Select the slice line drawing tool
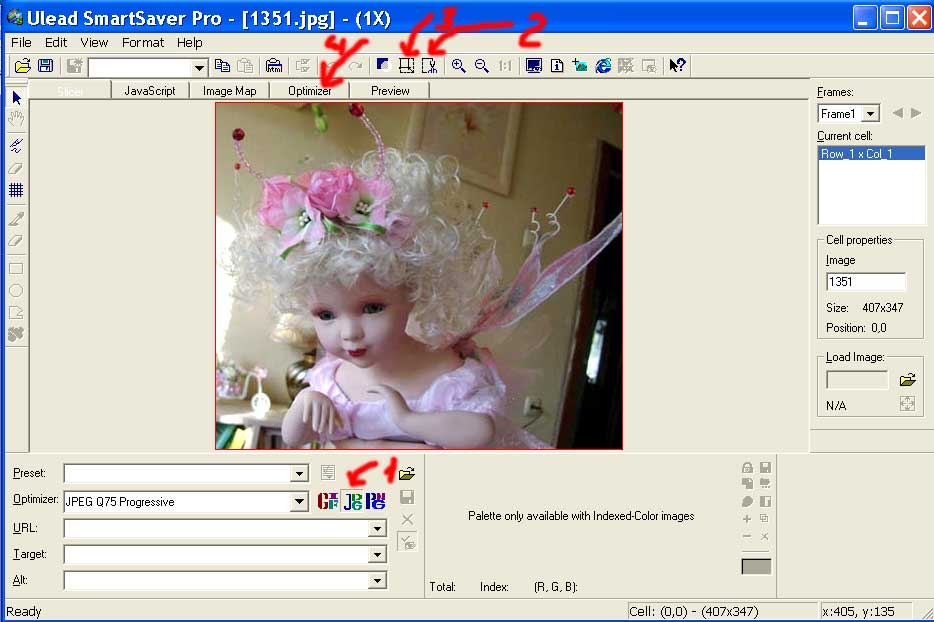Screen dimensions: 934x622 tap(16, 145)
